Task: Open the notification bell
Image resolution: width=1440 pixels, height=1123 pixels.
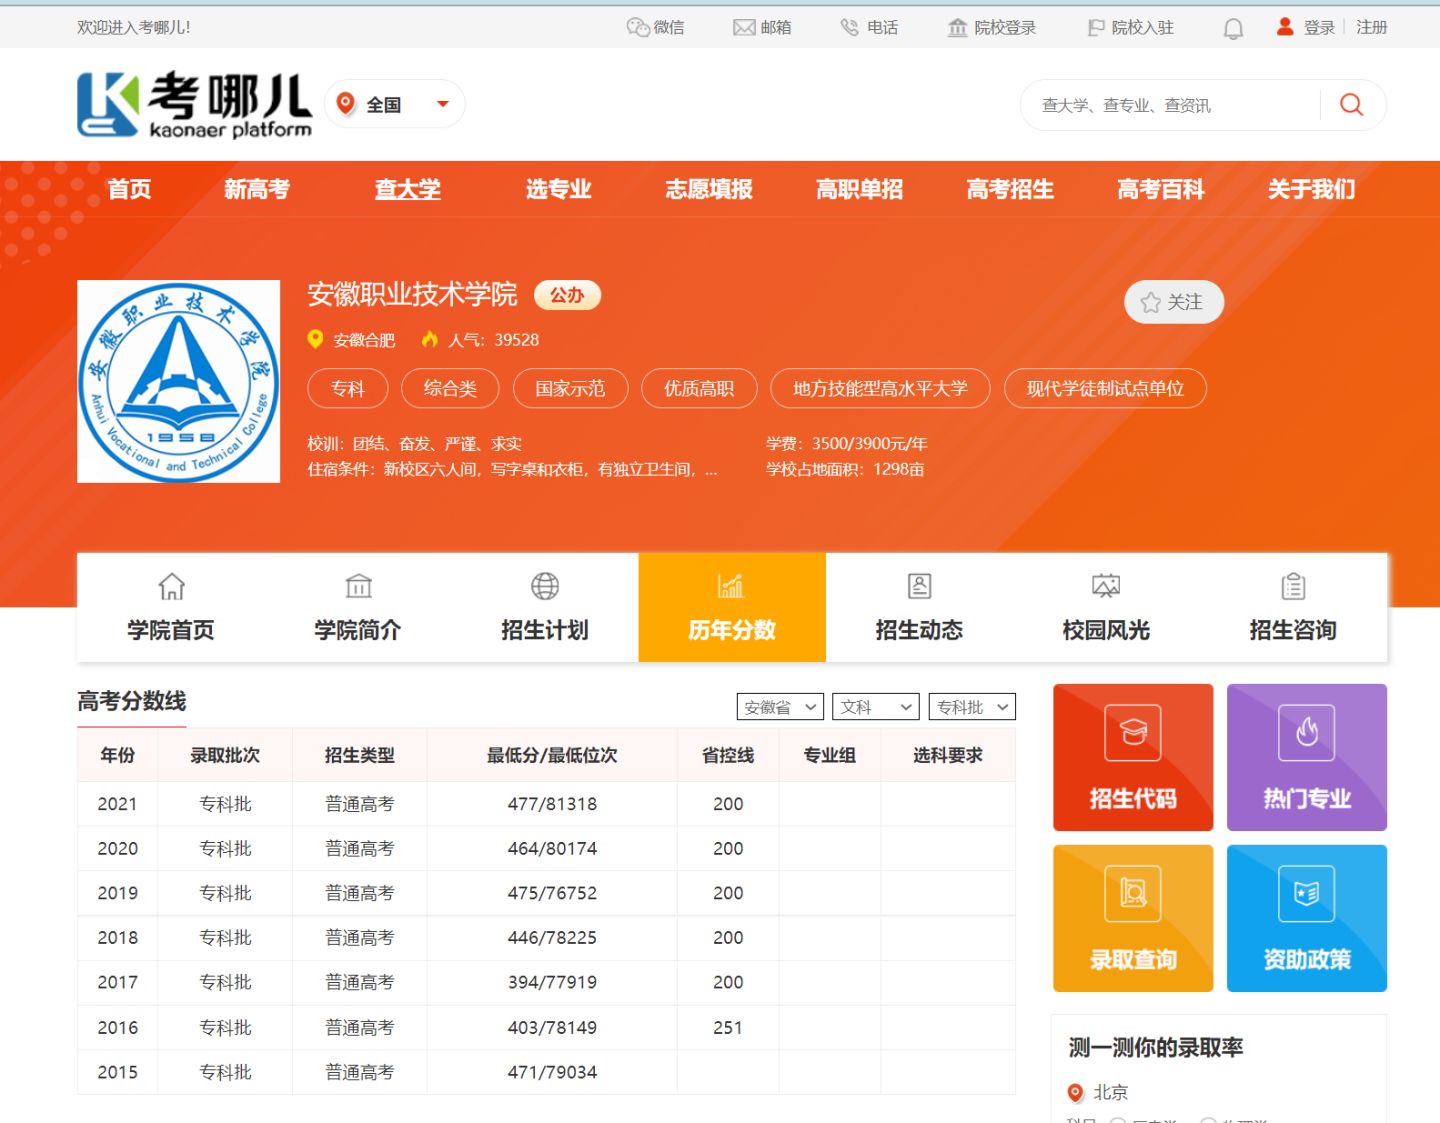Action: 1233,28
